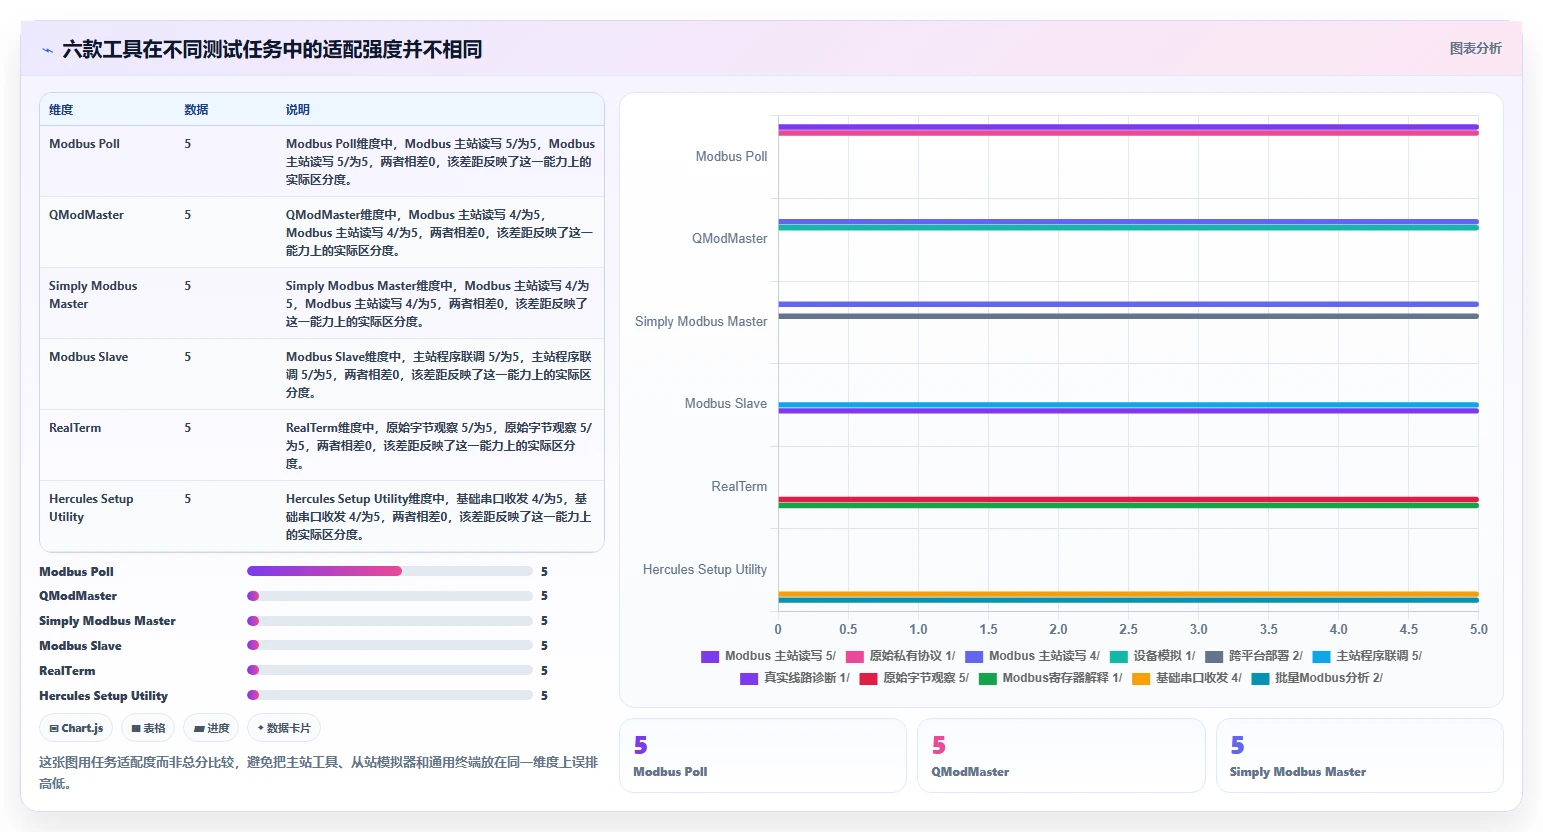Click the orange Hercules Setup Utility chart bar

pyautogui.click(x=1128, y=594)
